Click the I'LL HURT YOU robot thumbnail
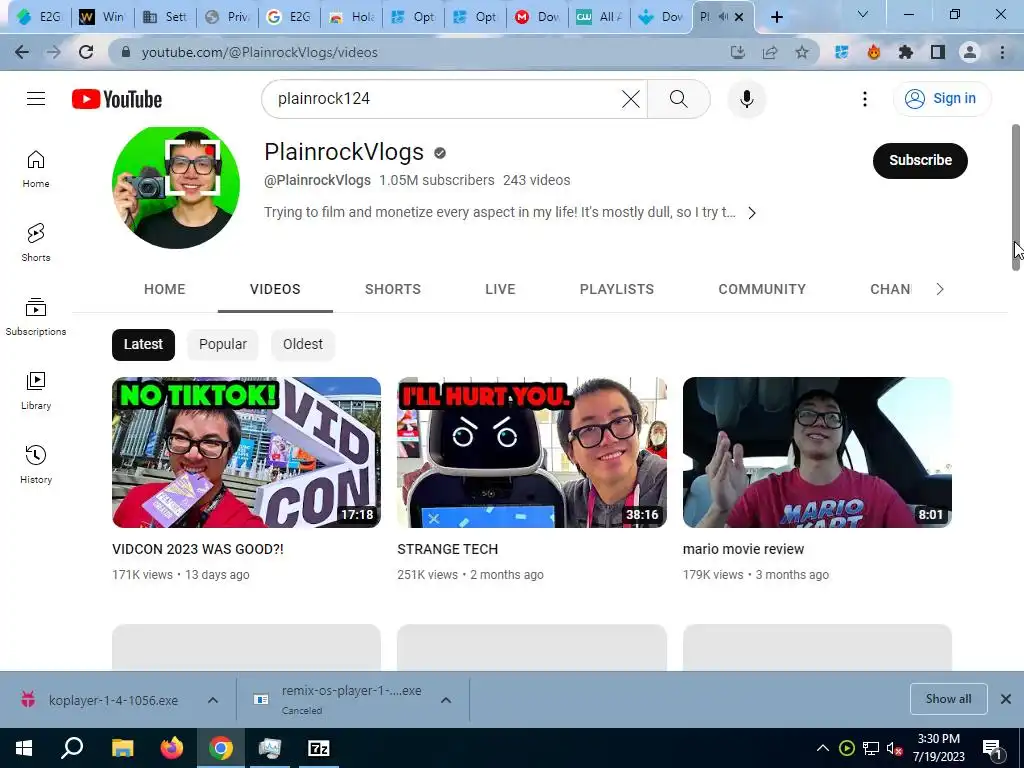The height and width of the screenshot is (768, 1024). tap(532, 452)
